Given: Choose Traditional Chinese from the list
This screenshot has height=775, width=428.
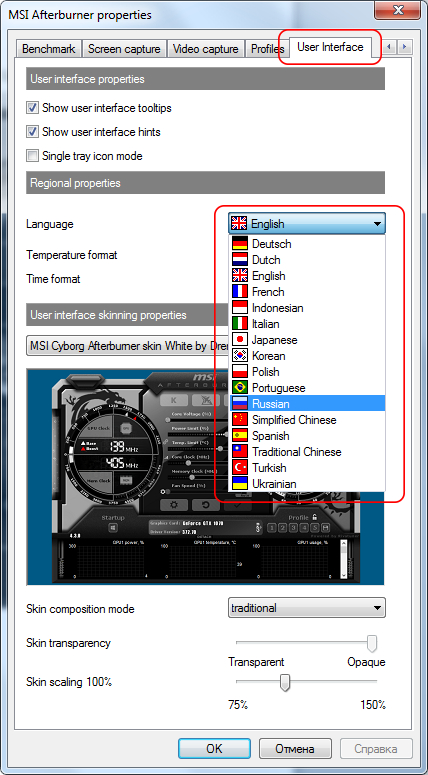Looking at the screenshot, I should pyautogui.click(x=307, y=452).
